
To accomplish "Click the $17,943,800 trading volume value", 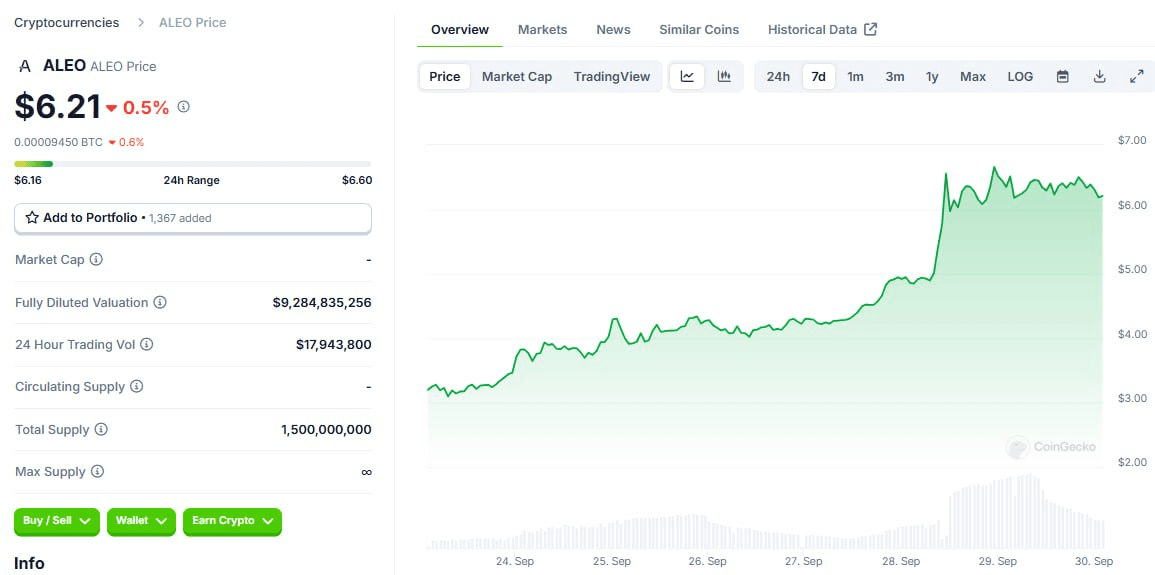I will coord(334,345).
